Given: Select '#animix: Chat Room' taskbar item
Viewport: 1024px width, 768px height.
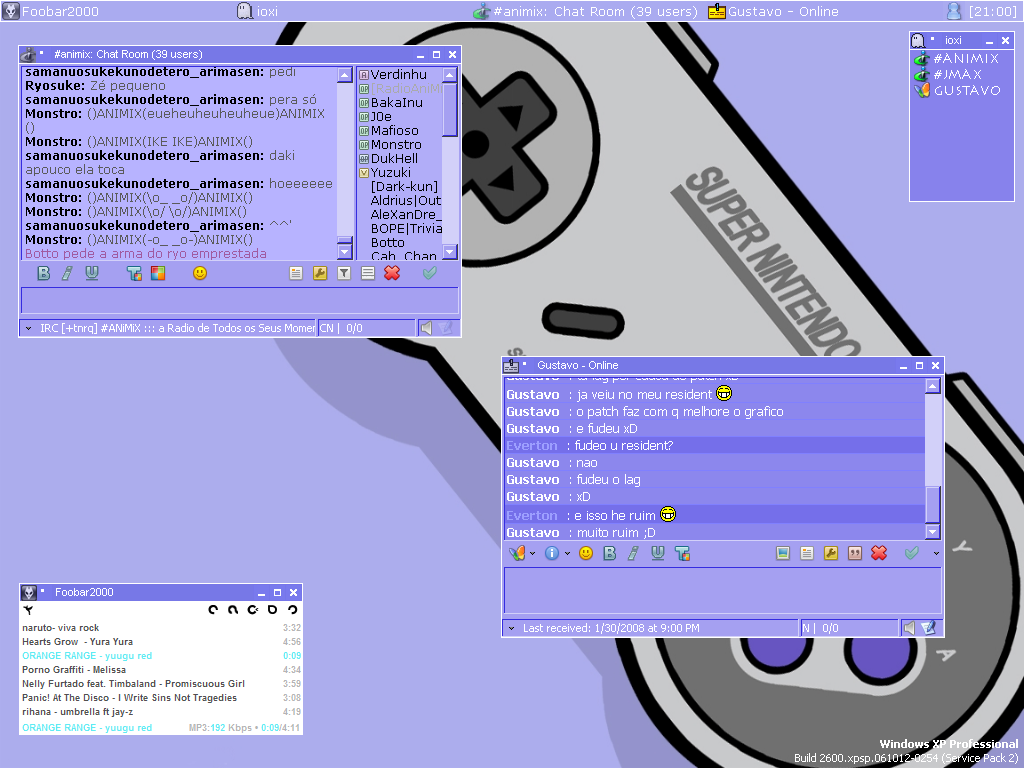Looking at the screenshot, I should click(585, 11).
